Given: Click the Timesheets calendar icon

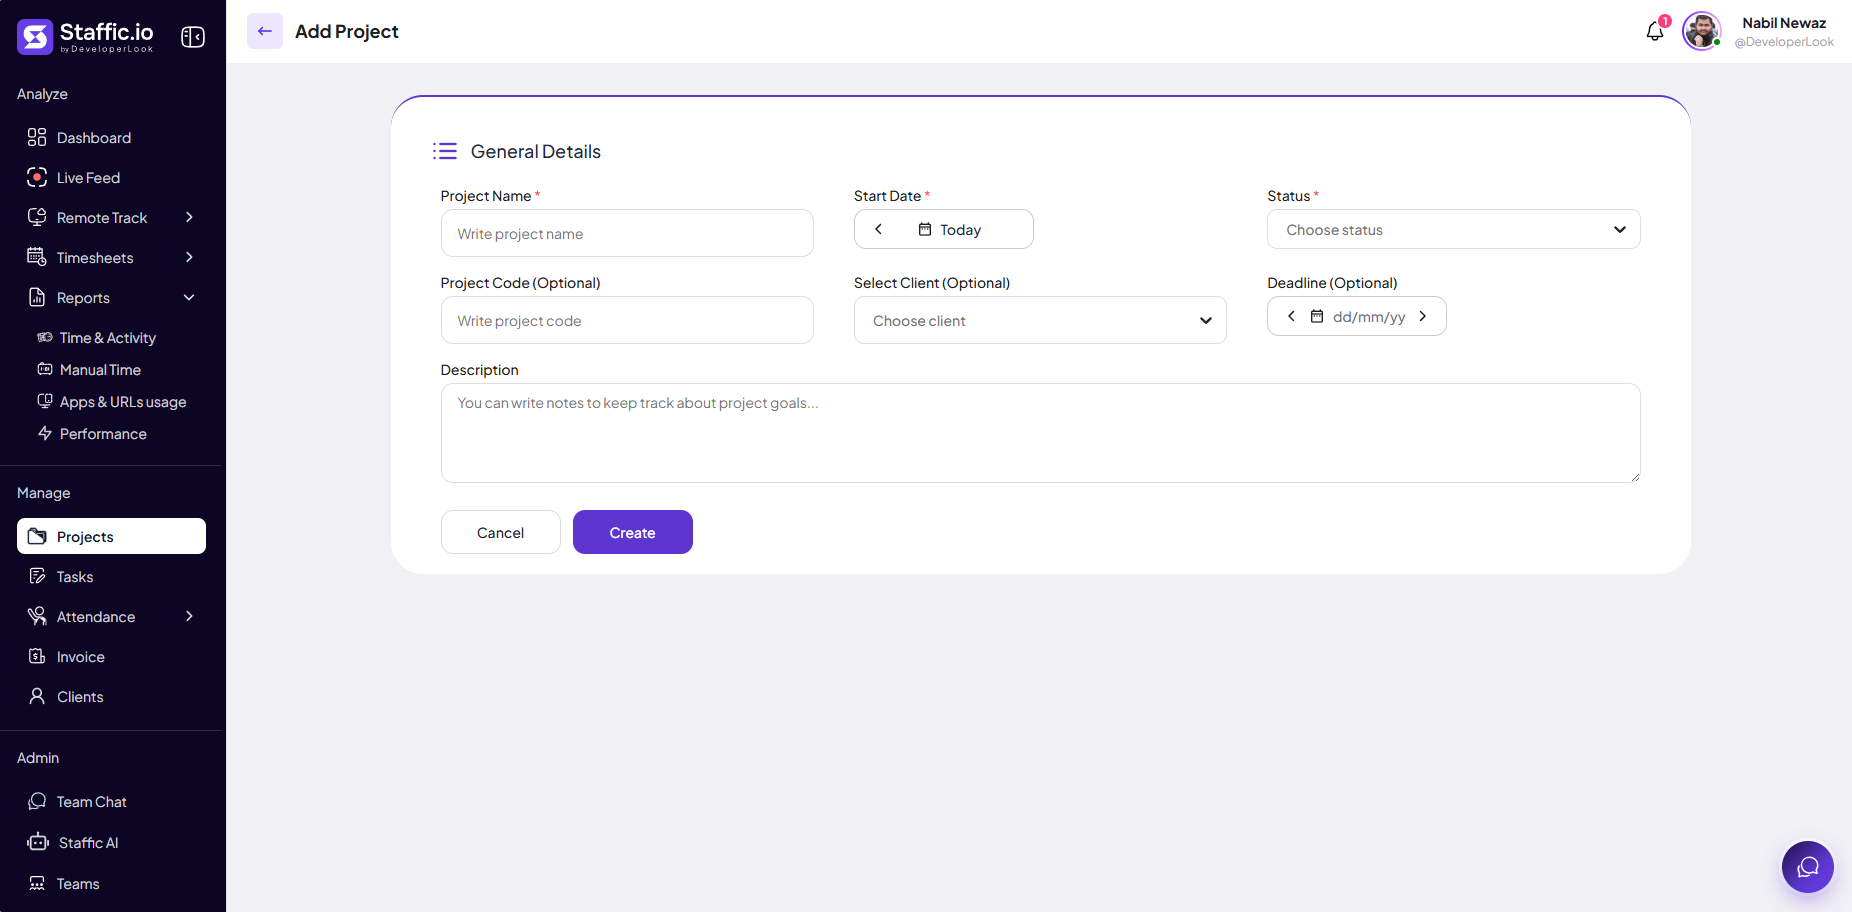Looking at the screenshot, I should 37,257.
